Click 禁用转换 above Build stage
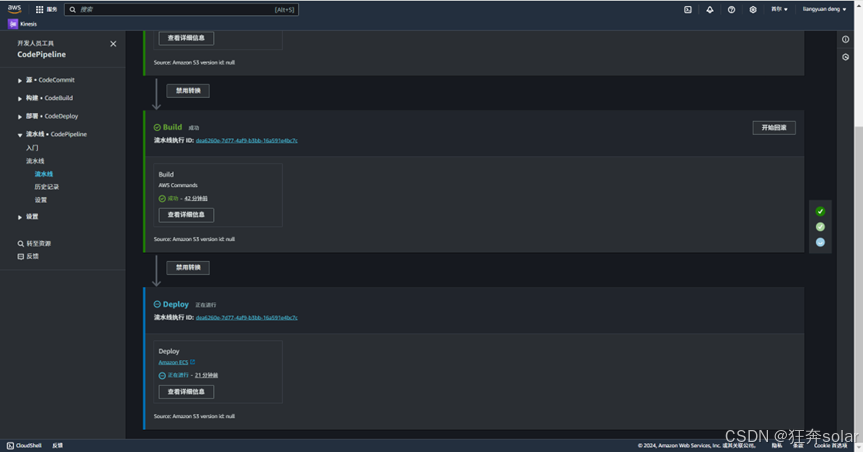Screen dimensions: 863x452 pos(188,91)
